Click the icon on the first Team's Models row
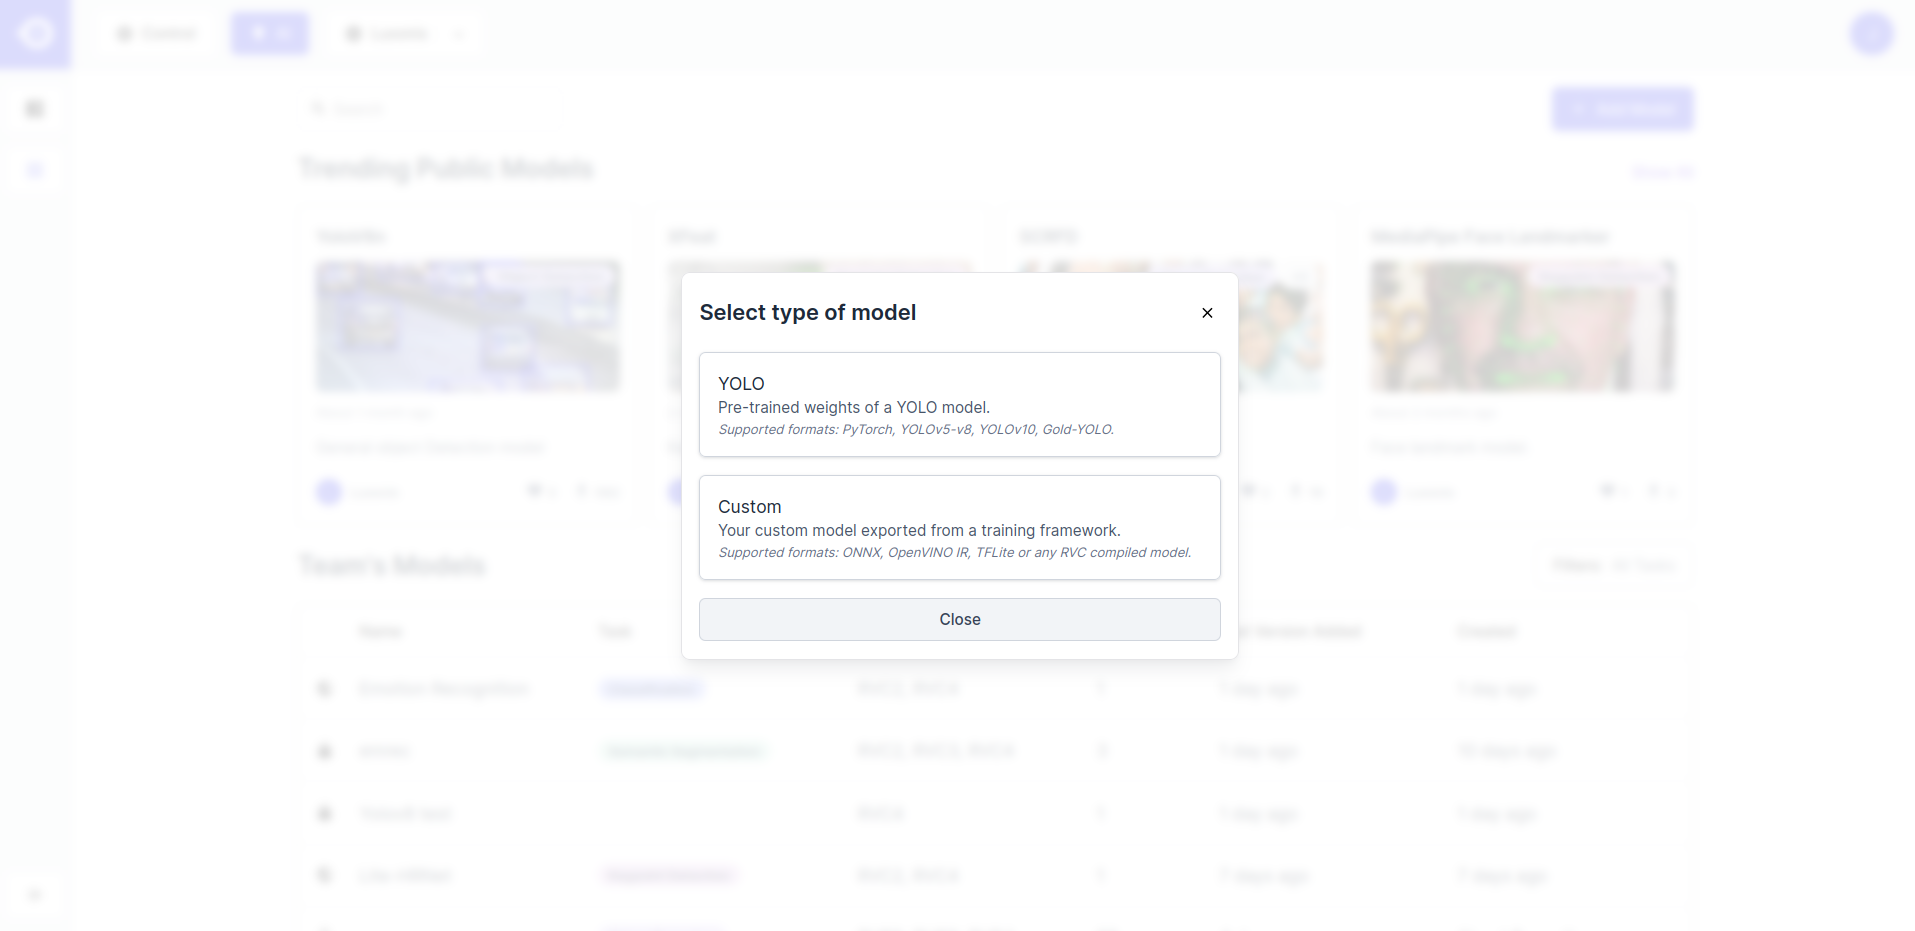This screenshot has height=931, width=1915. click(x=324, y=689)
